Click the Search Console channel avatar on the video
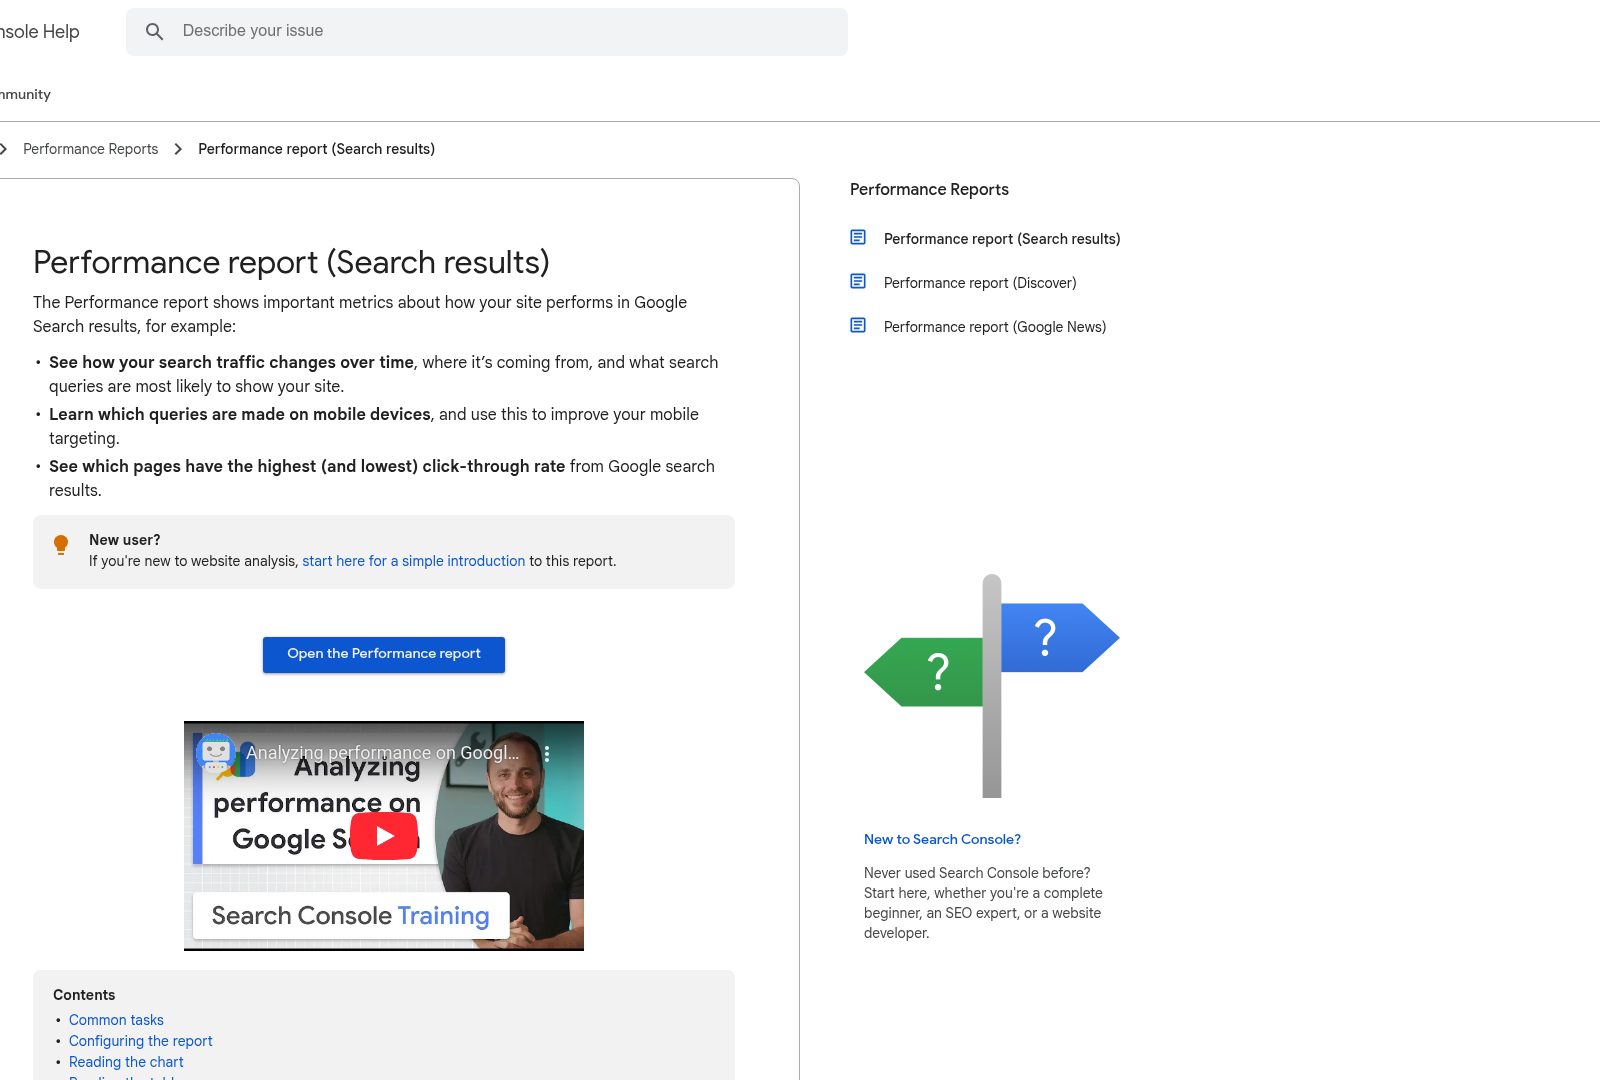1600x1080 pixels. point(215,753)
